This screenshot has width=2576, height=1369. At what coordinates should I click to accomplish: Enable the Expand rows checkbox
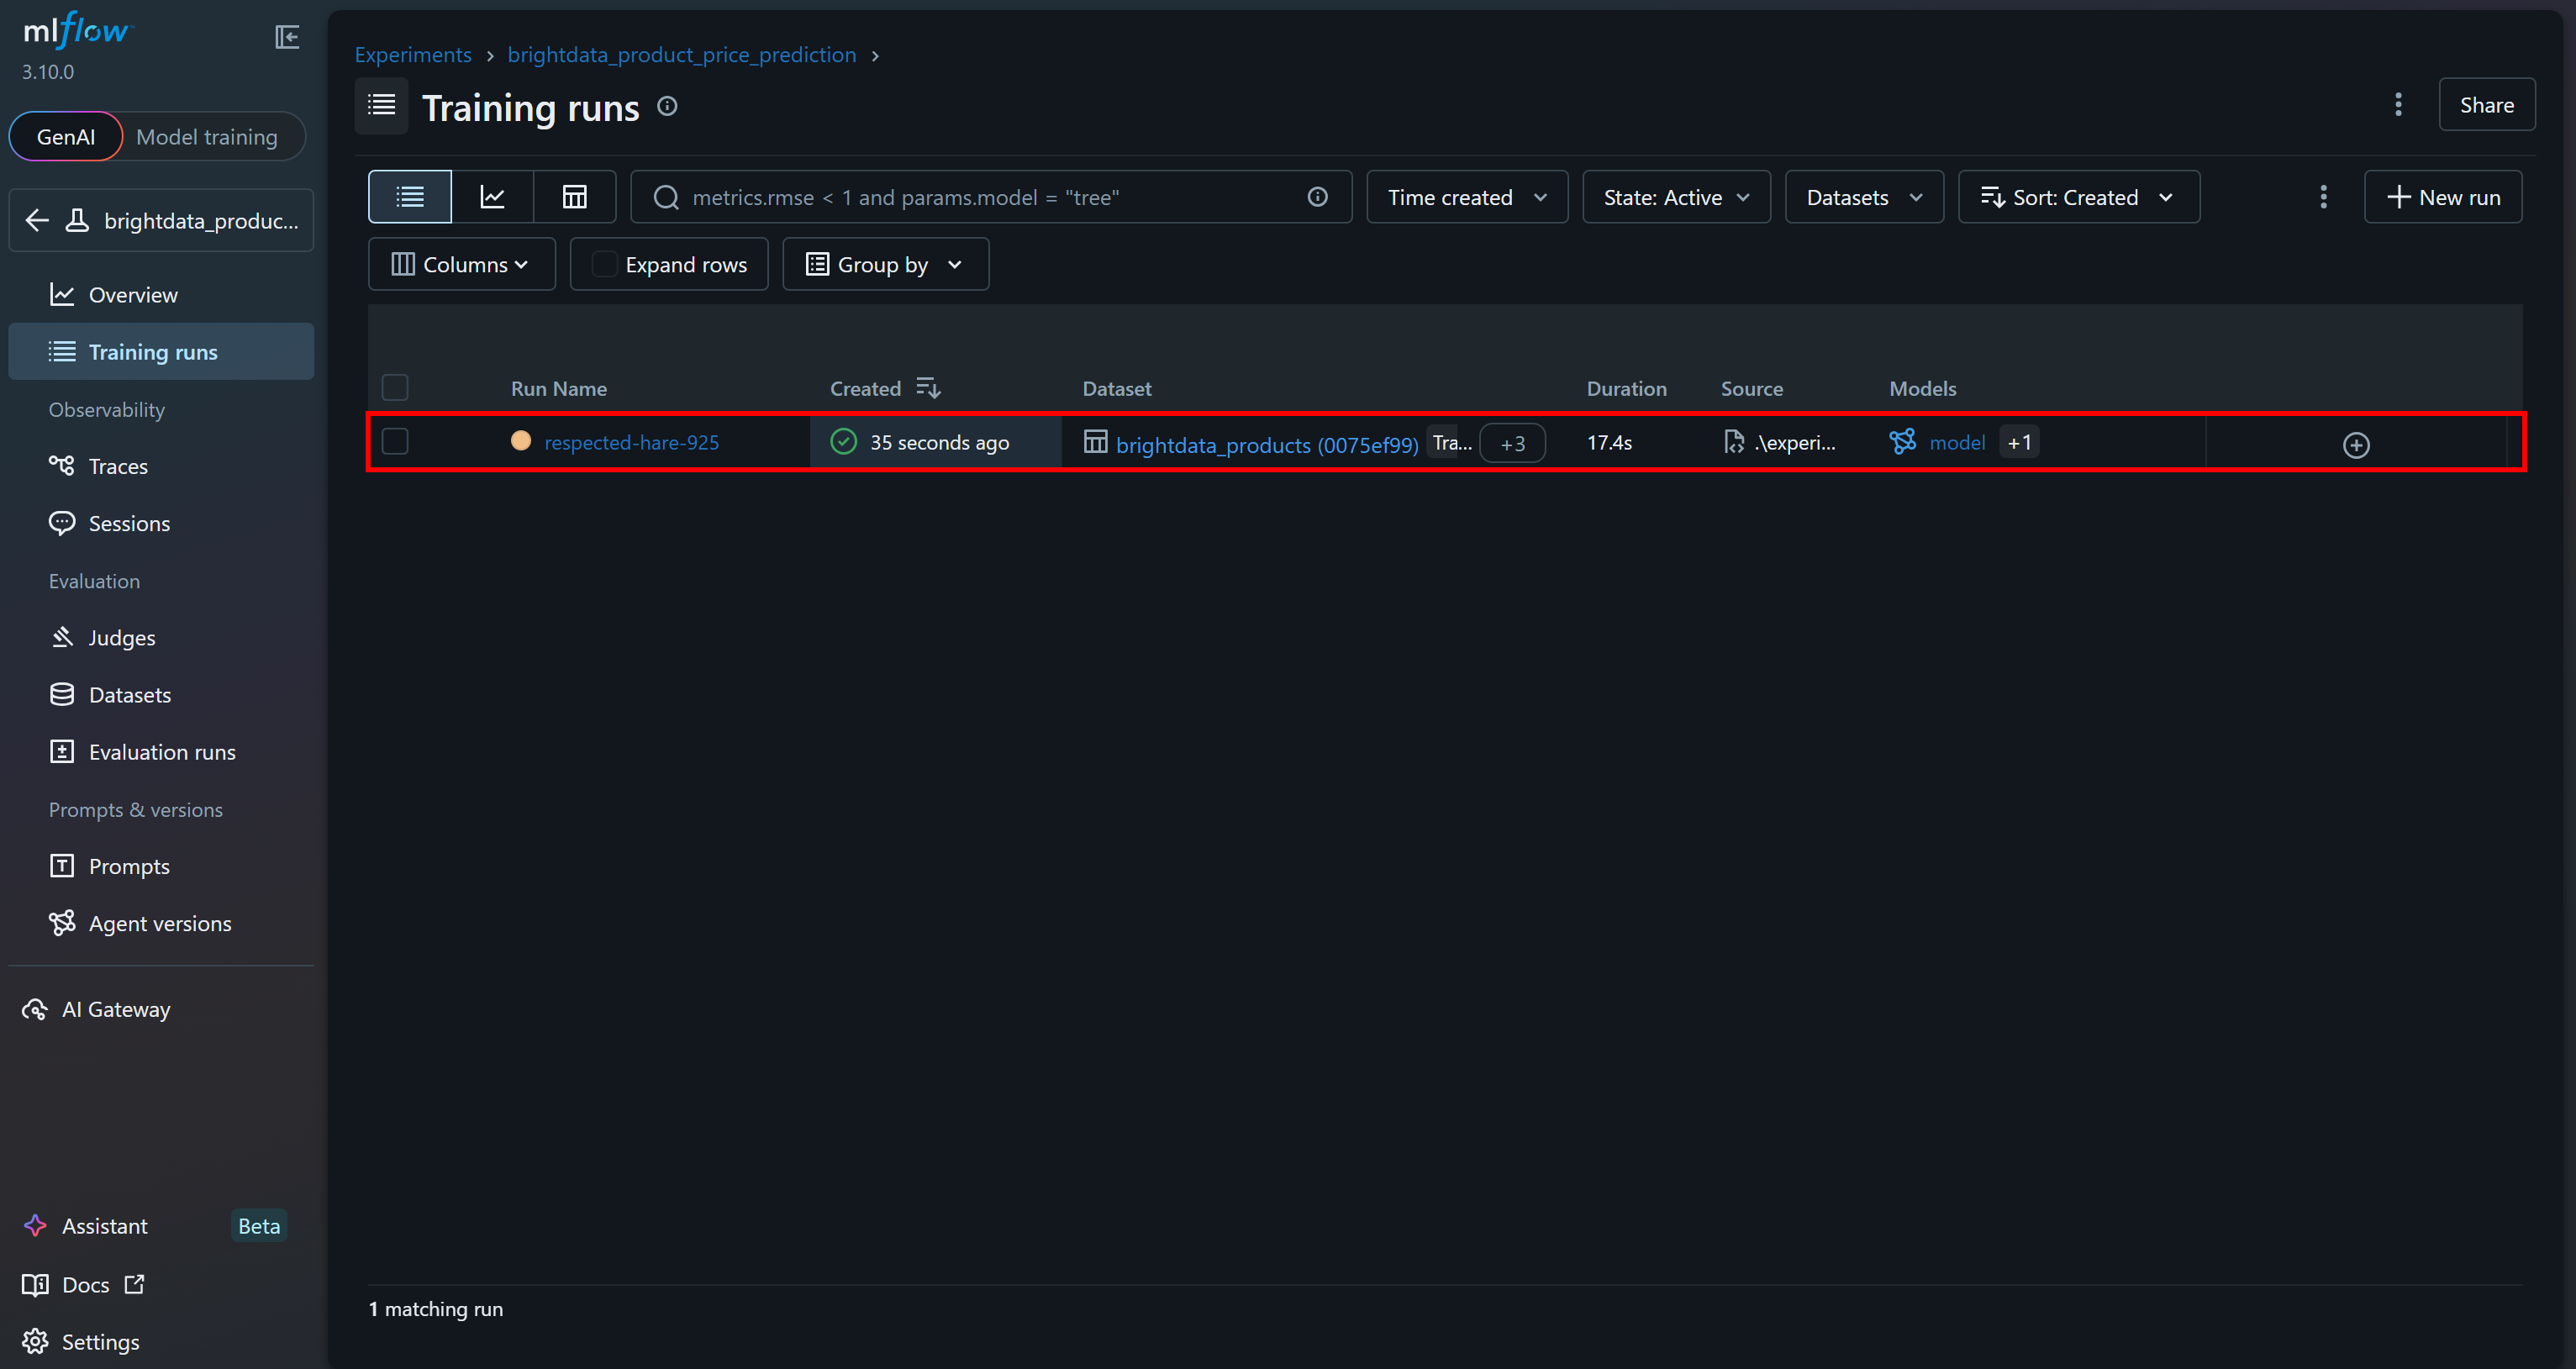point(604,264)
